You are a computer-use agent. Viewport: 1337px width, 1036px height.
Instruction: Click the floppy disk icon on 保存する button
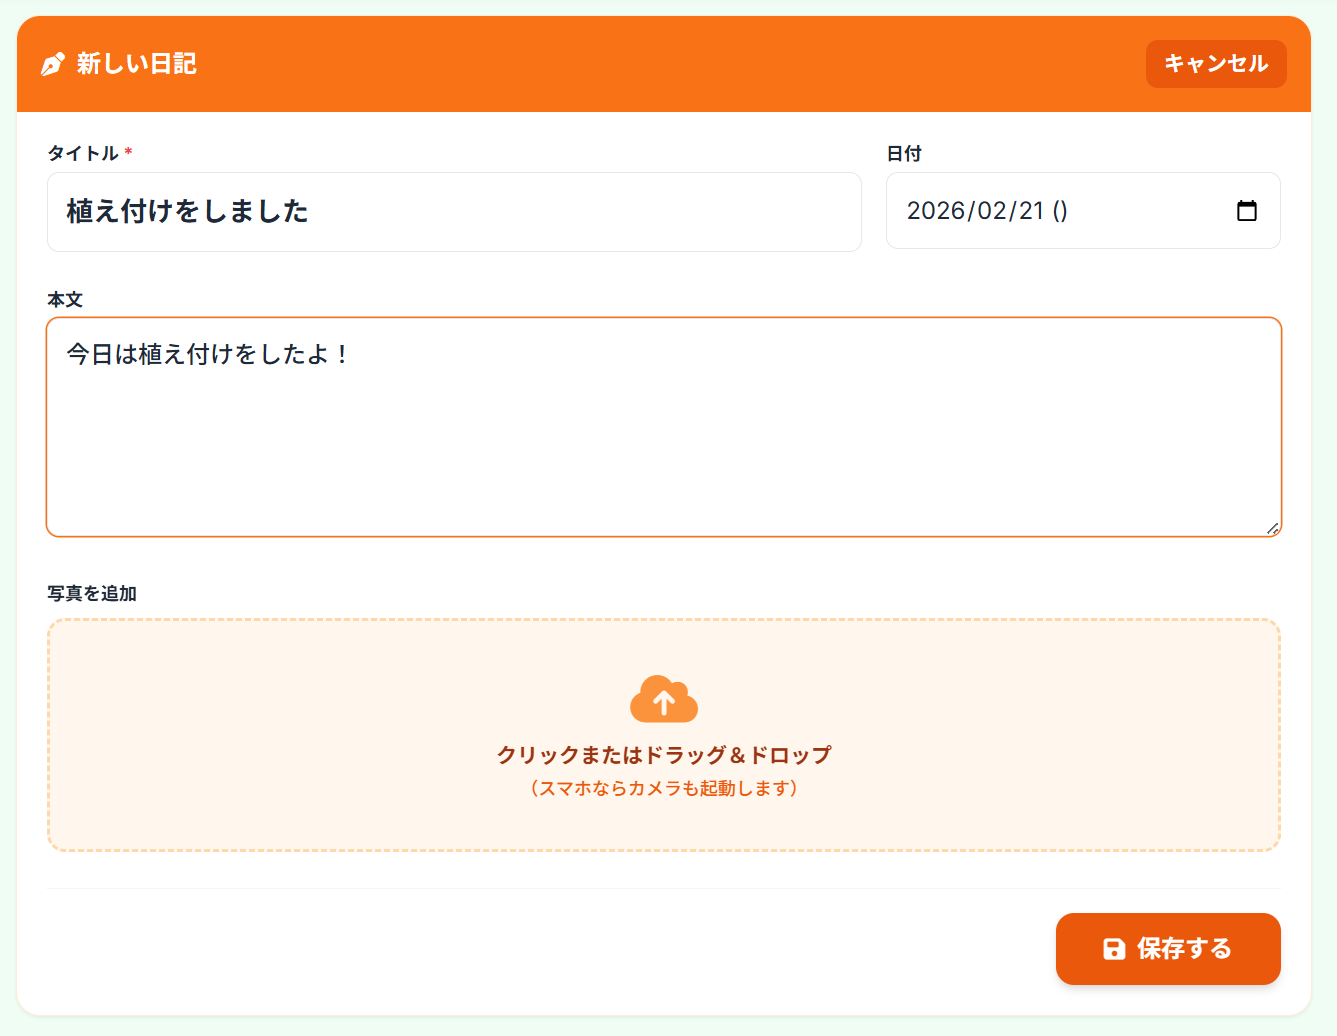[1113, 948]
